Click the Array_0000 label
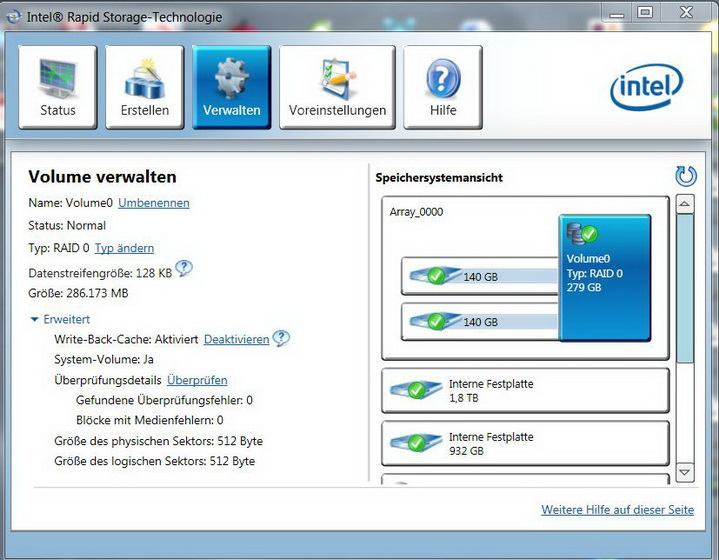This screenshot has height=560, width=719. (x=416, y=212)
